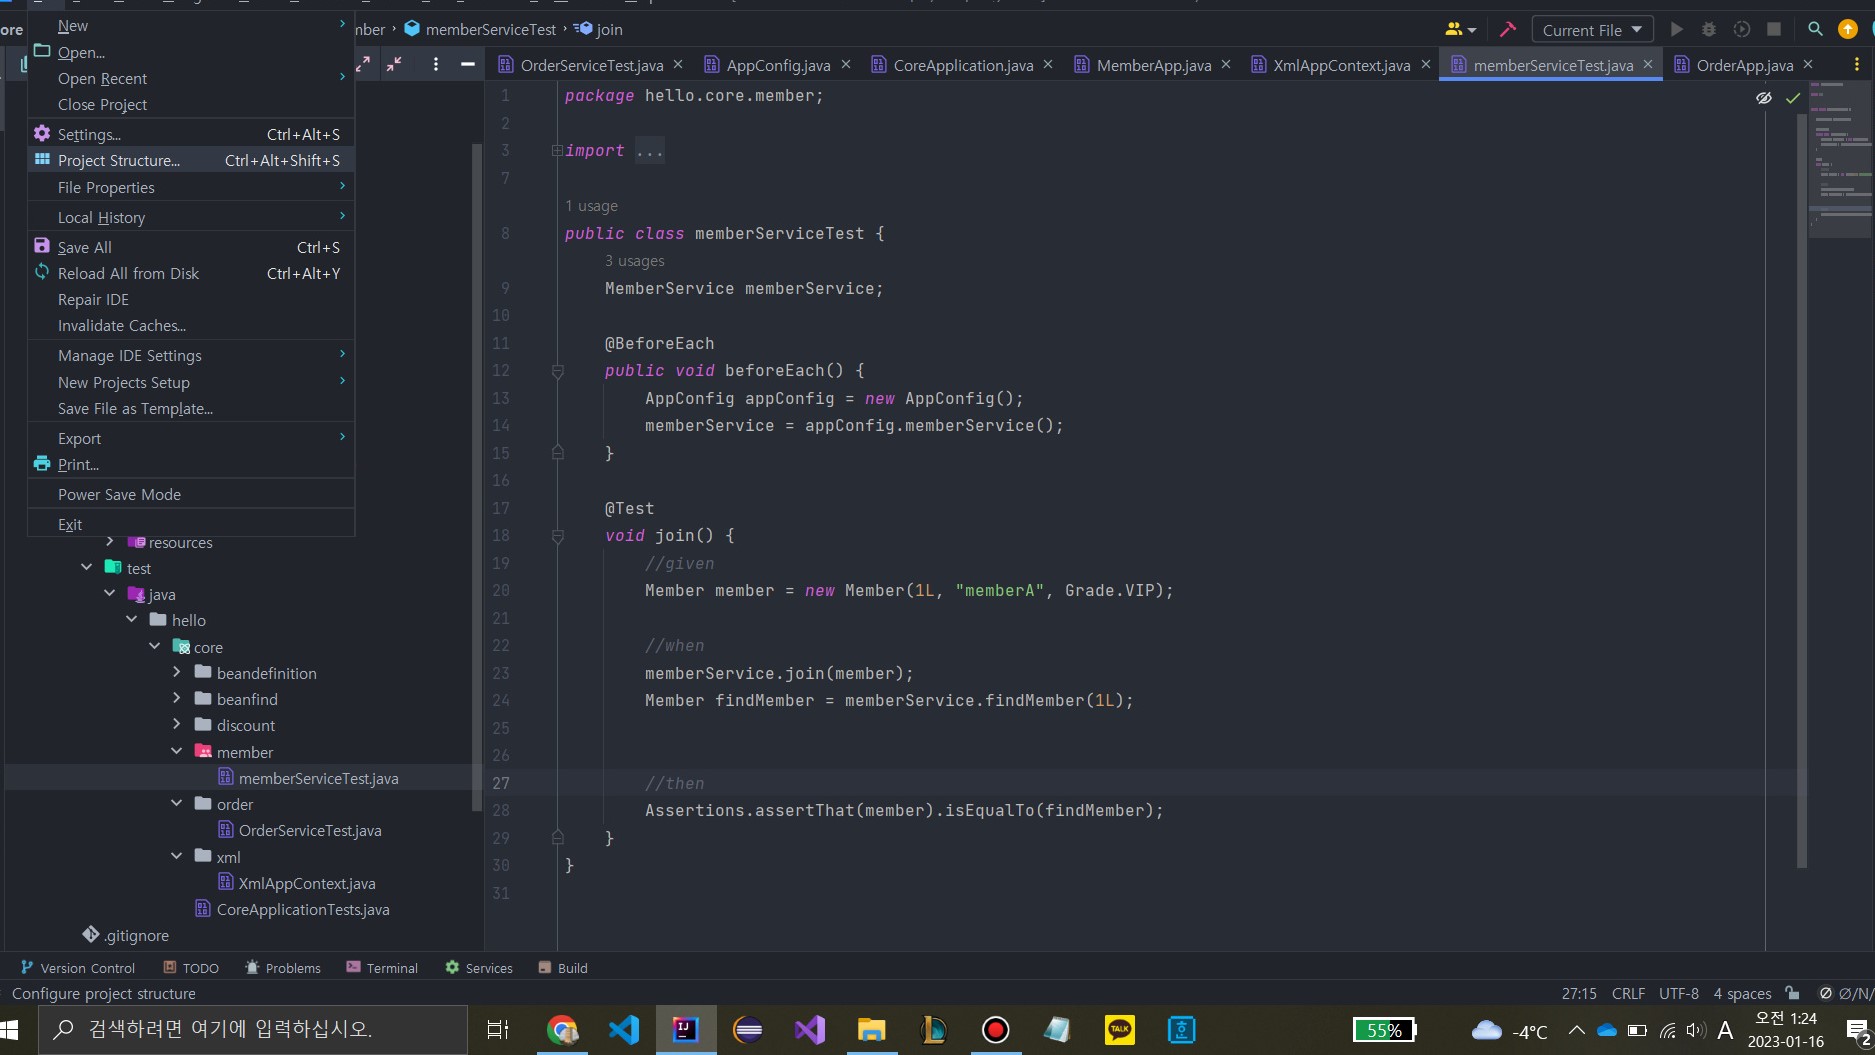The image size is (1875, 1055).
Task: Expand the New submenu
Action: (191, 25)
